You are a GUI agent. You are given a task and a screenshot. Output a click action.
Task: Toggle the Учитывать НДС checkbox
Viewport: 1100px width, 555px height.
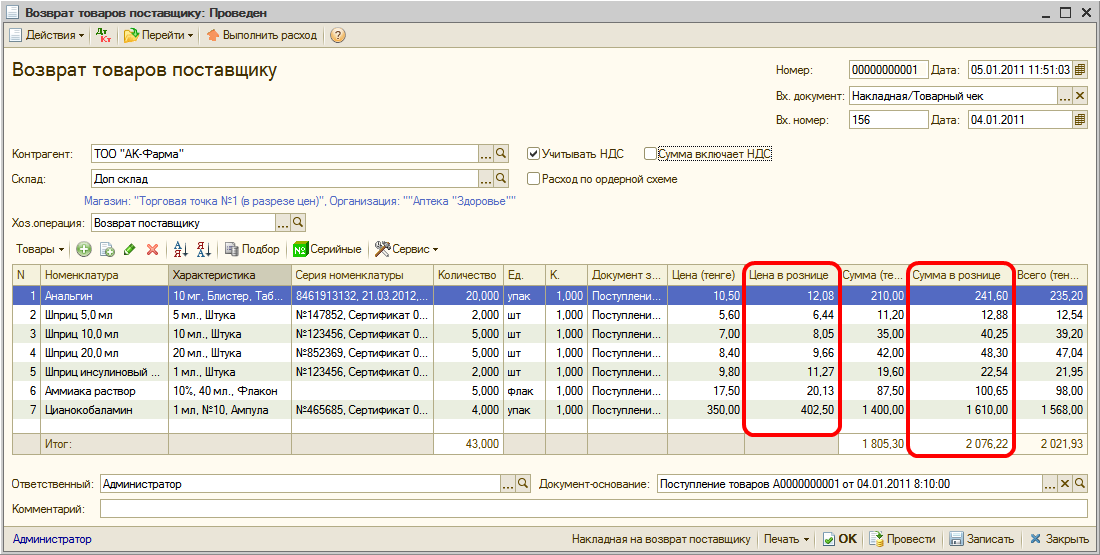[x=534, y=154]
